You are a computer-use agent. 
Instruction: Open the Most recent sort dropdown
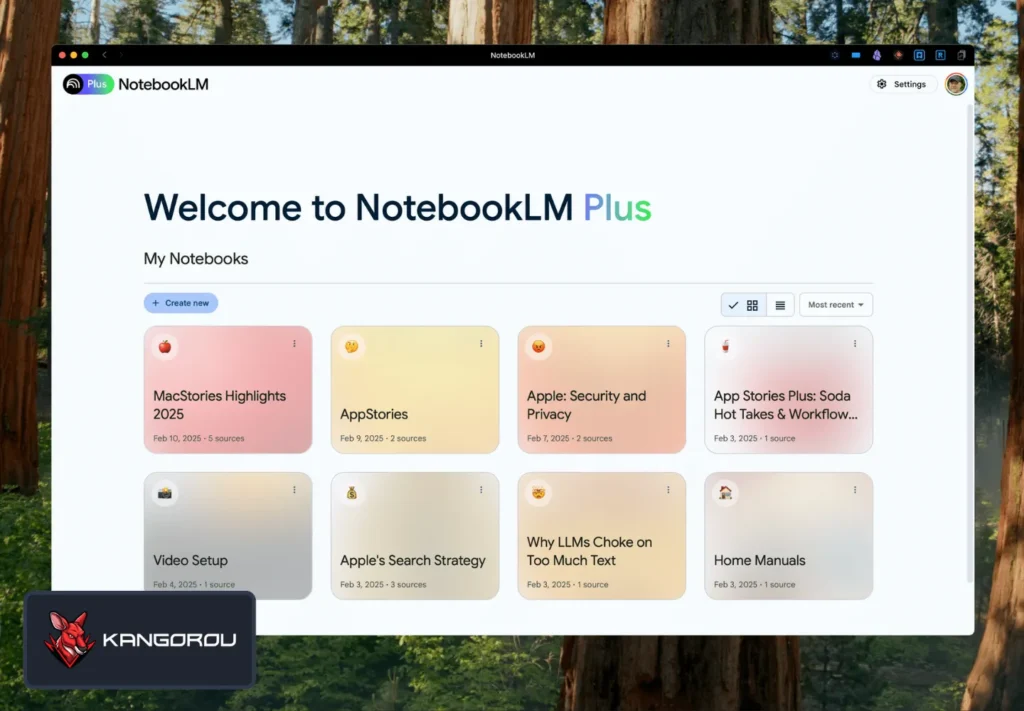pos(836,305)
